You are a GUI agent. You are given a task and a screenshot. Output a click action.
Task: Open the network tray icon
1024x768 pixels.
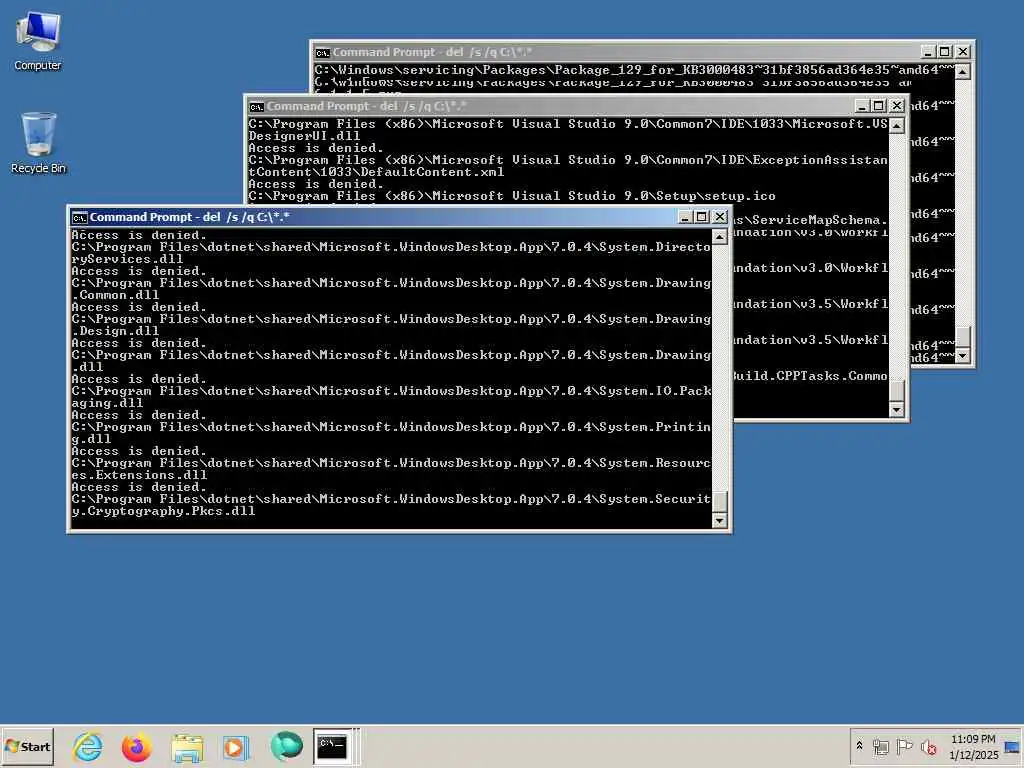[880, 746]
